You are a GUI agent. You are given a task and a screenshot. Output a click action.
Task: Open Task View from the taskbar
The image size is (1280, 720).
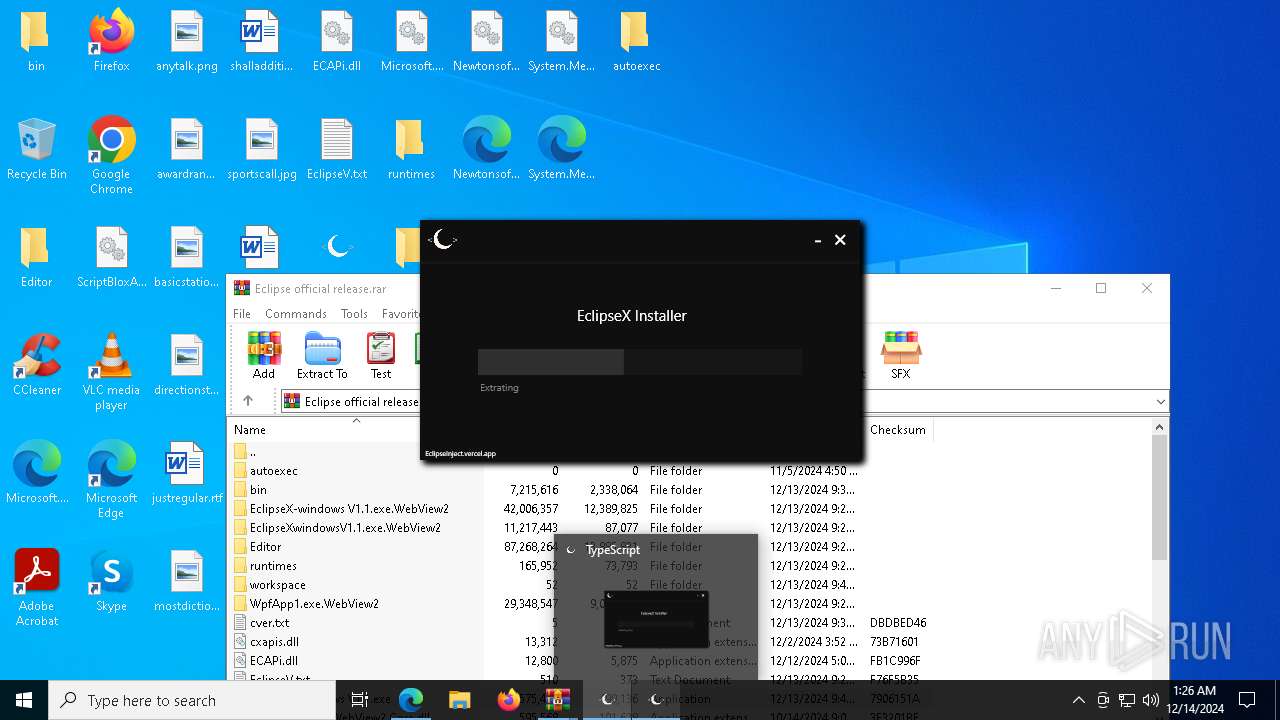coord(360,700)
